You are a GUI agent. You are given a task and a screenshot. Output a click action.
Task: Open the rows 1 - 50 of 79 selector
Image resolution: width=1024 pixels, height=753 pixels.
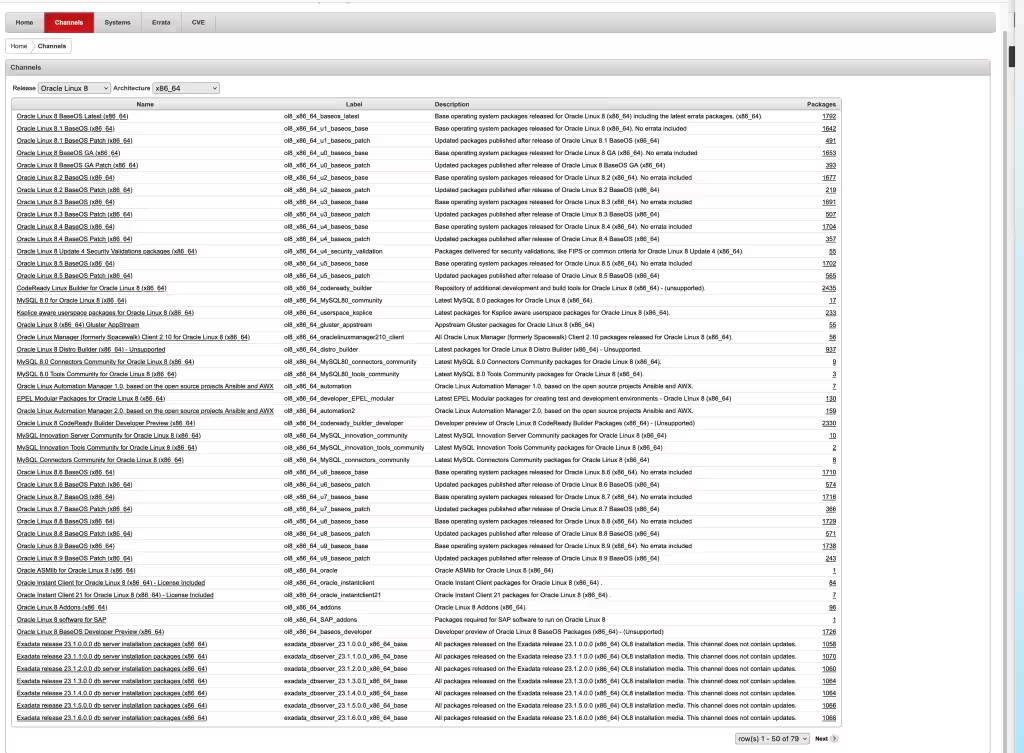click(x=773, y=739)
